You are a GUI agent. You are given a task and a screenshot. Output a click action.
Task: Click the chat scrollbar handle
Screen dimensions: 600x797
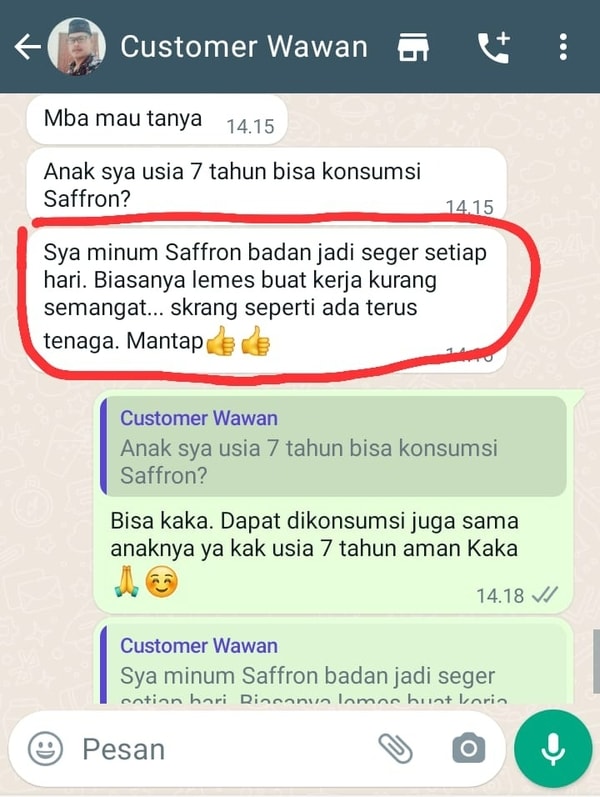596,661
